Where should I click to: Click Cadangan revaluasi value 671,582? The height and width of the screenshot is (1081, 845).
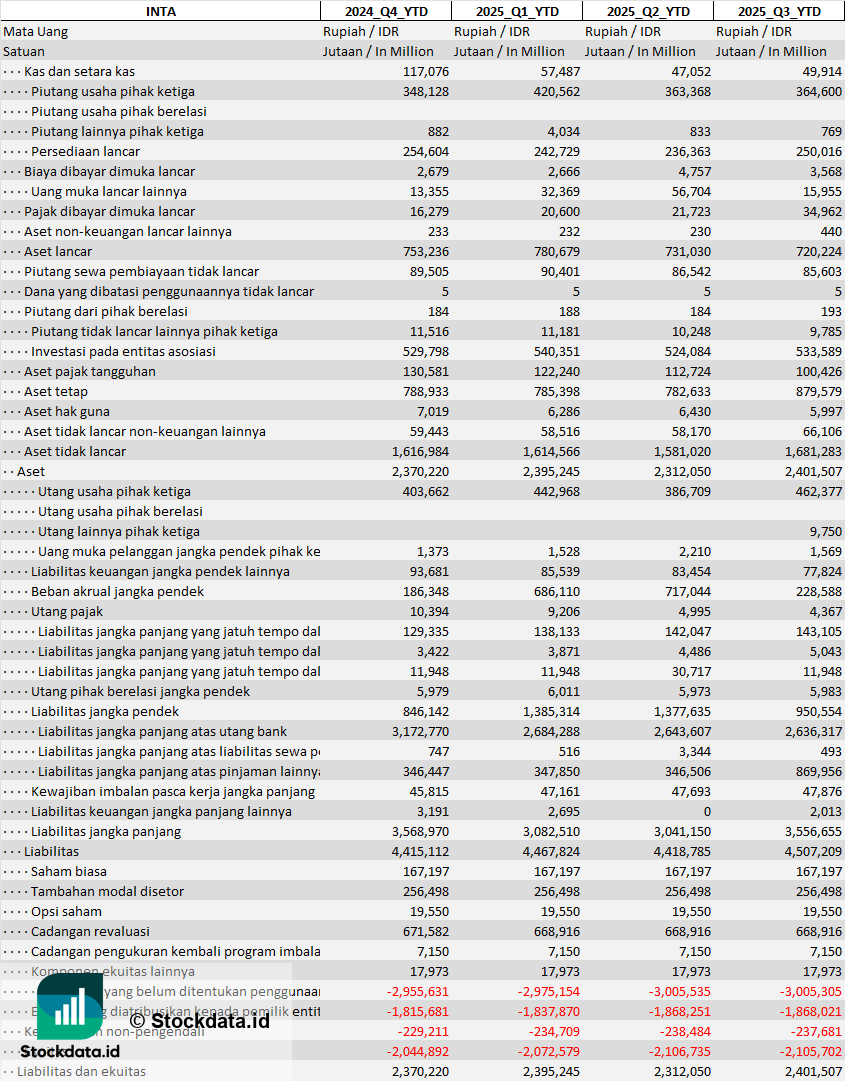[x=426, y=931]
